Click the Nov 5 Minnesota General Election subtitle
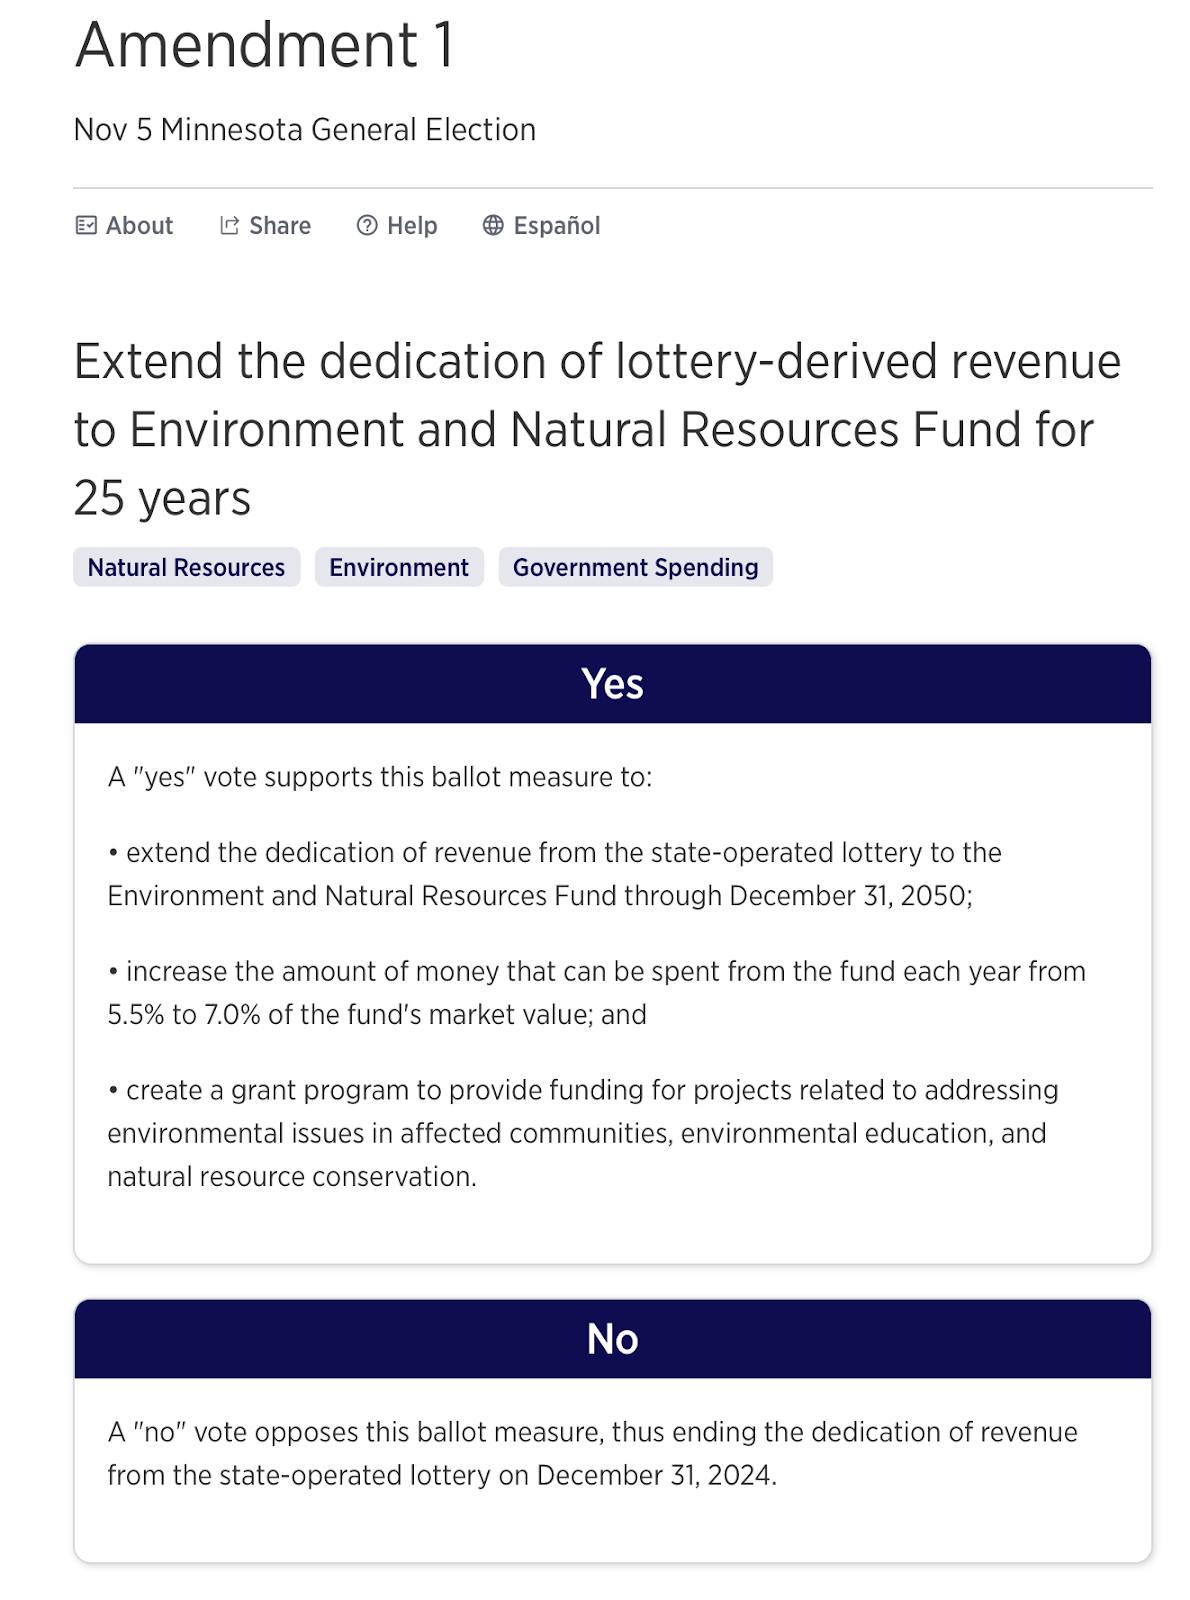This screenshot has width=1190, height=1600. (x=305, y=130)
